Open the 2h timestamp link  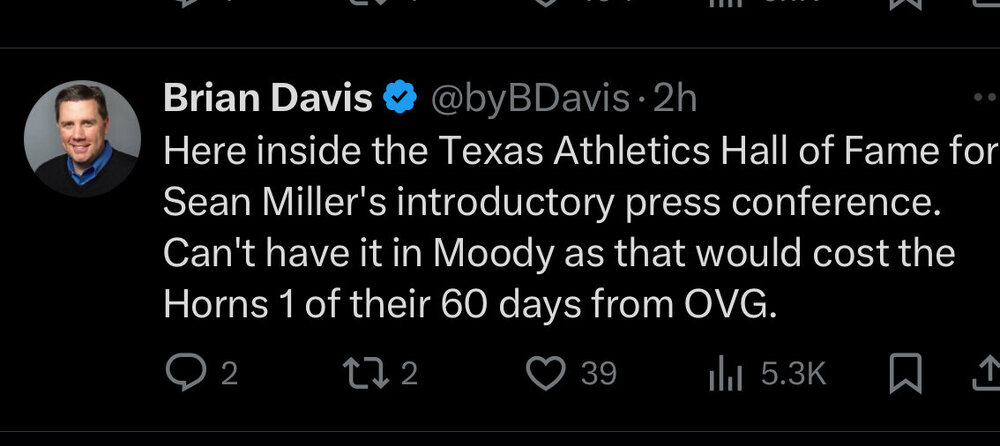pyautogui.click(x=675, y=98)
